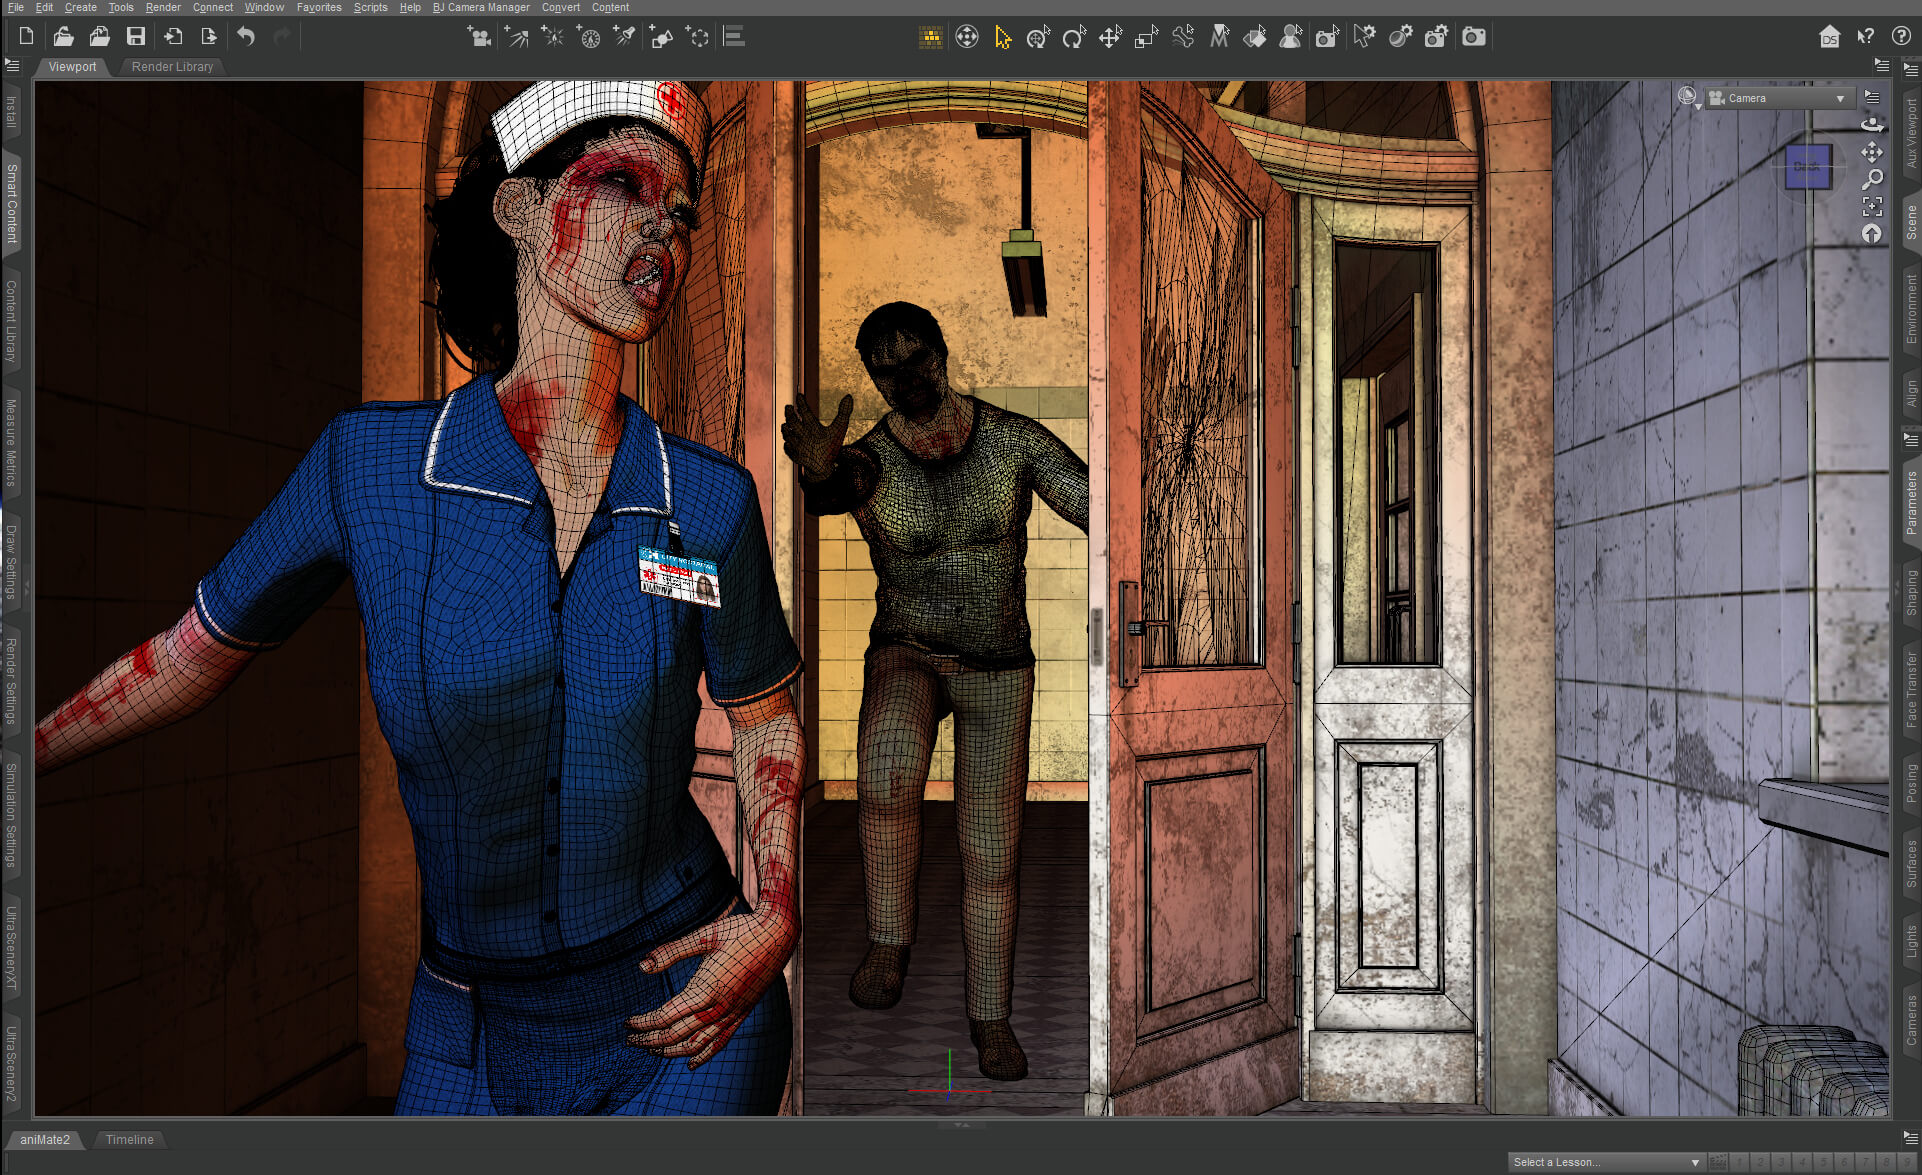Click the viewport orbit control icon
This screenshot has height=1175, width=1922.
pos(1872,124)
